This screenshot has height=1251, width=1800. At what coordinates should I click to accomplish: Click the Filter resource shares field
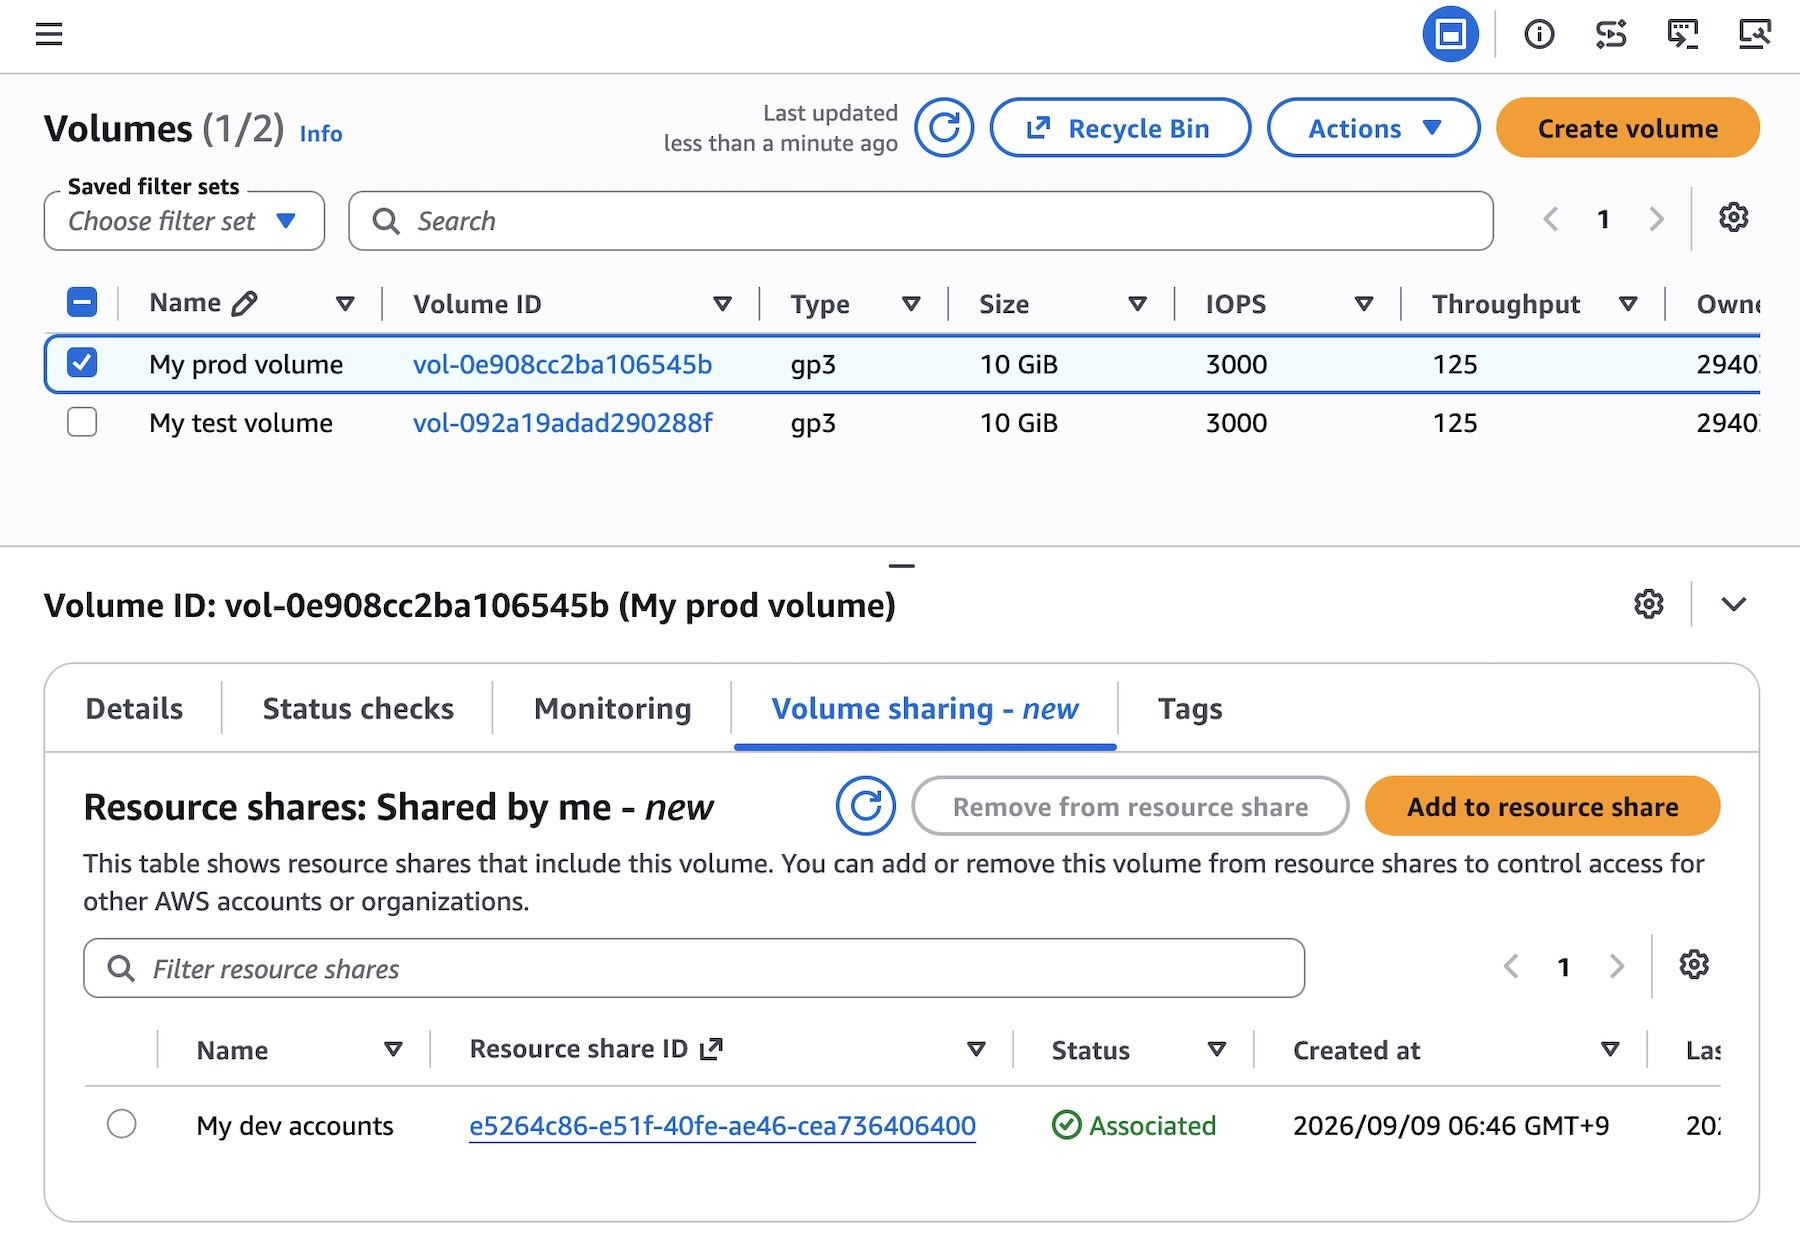pyautogui.click(x=694, y=968)
